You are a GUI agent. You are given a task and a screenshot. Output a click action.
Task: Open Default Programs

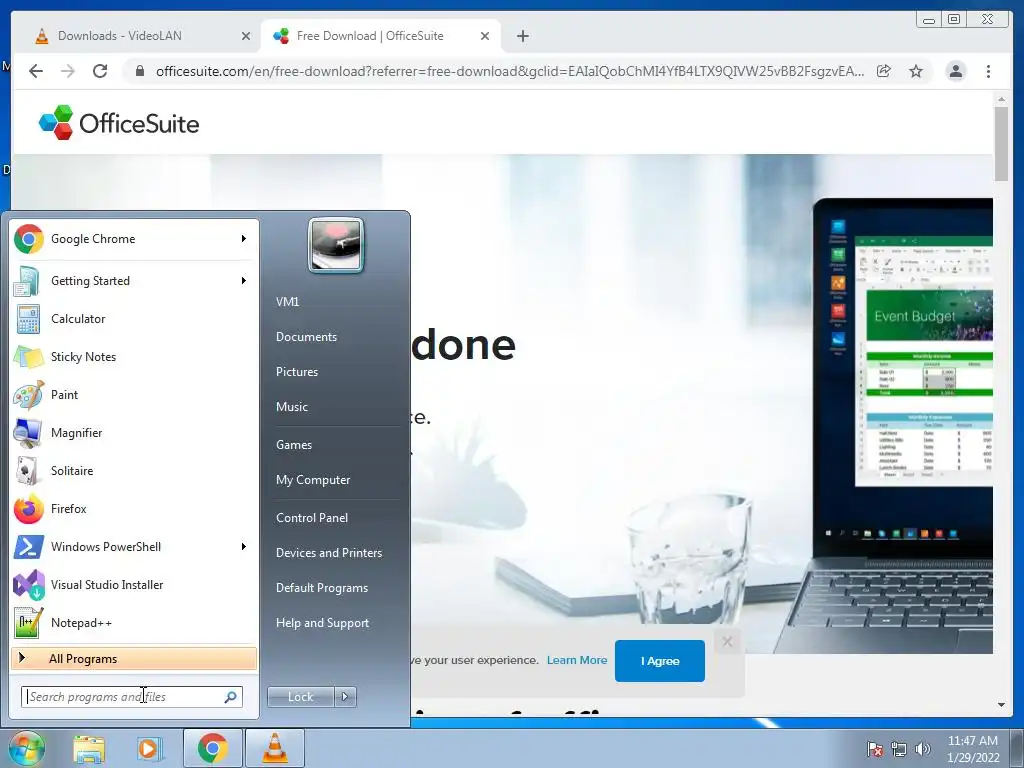pos(322,588)
